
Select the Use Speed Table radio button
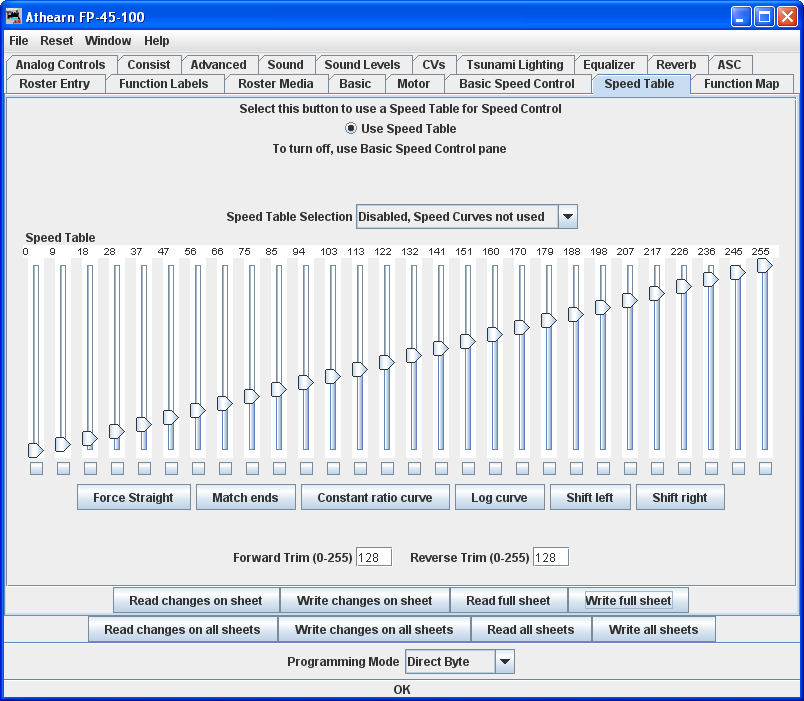(351, 129)
